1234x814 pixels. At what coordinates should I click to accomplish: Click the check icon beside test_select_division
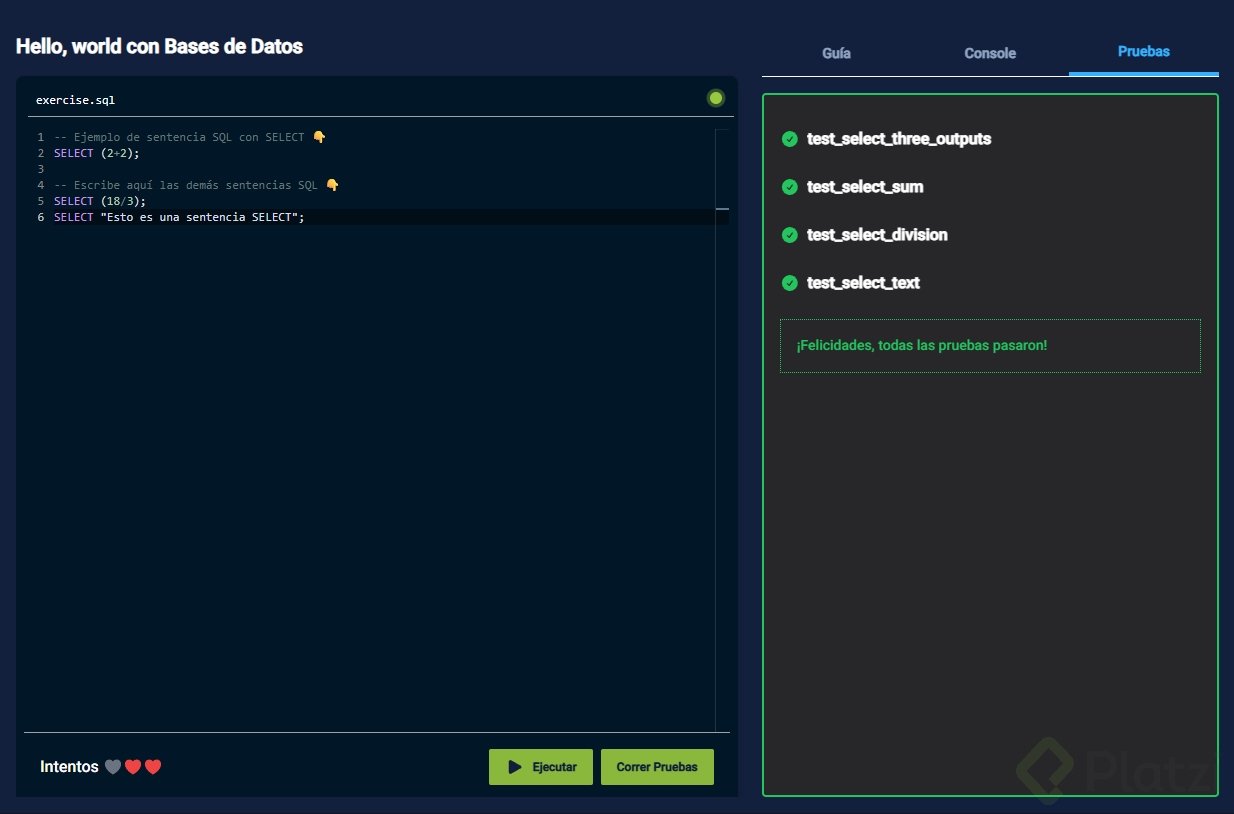coord(789,235)
